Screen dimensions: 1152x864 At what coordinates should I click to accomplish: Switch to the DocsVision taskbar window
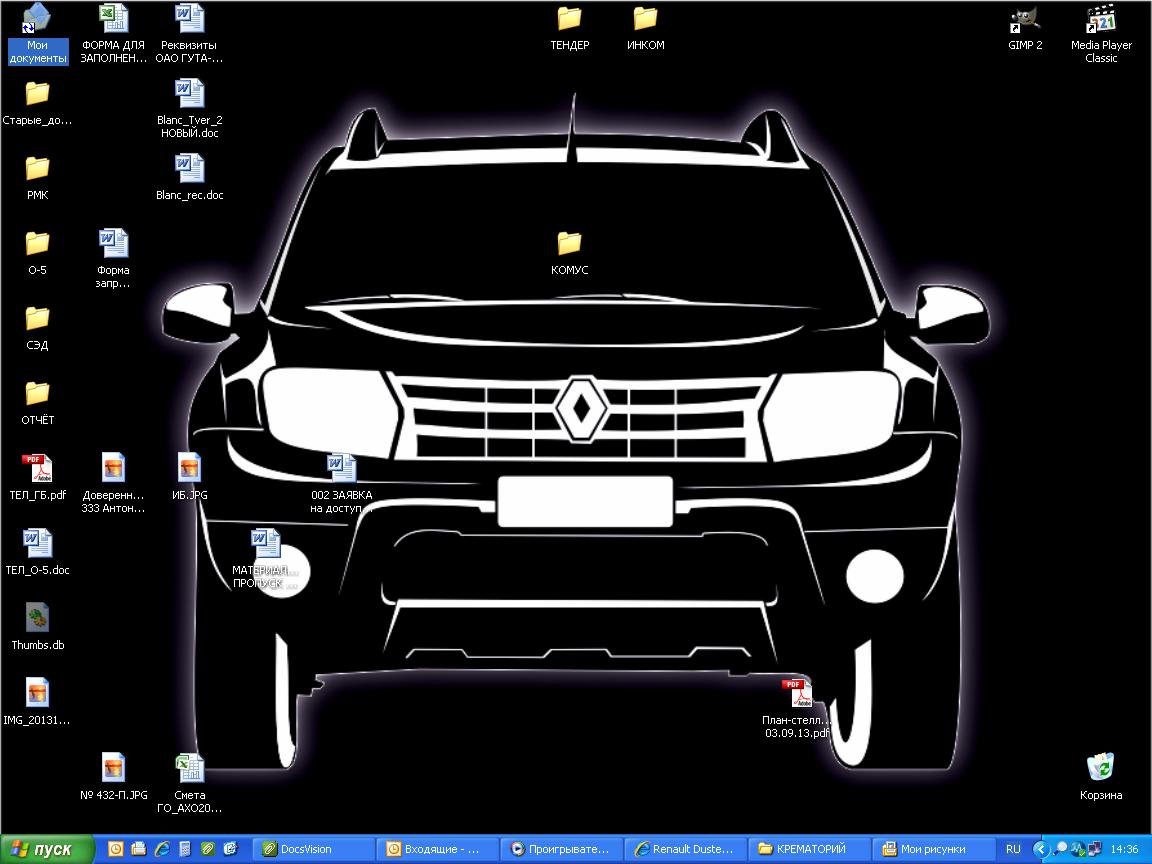click(314, 849)
